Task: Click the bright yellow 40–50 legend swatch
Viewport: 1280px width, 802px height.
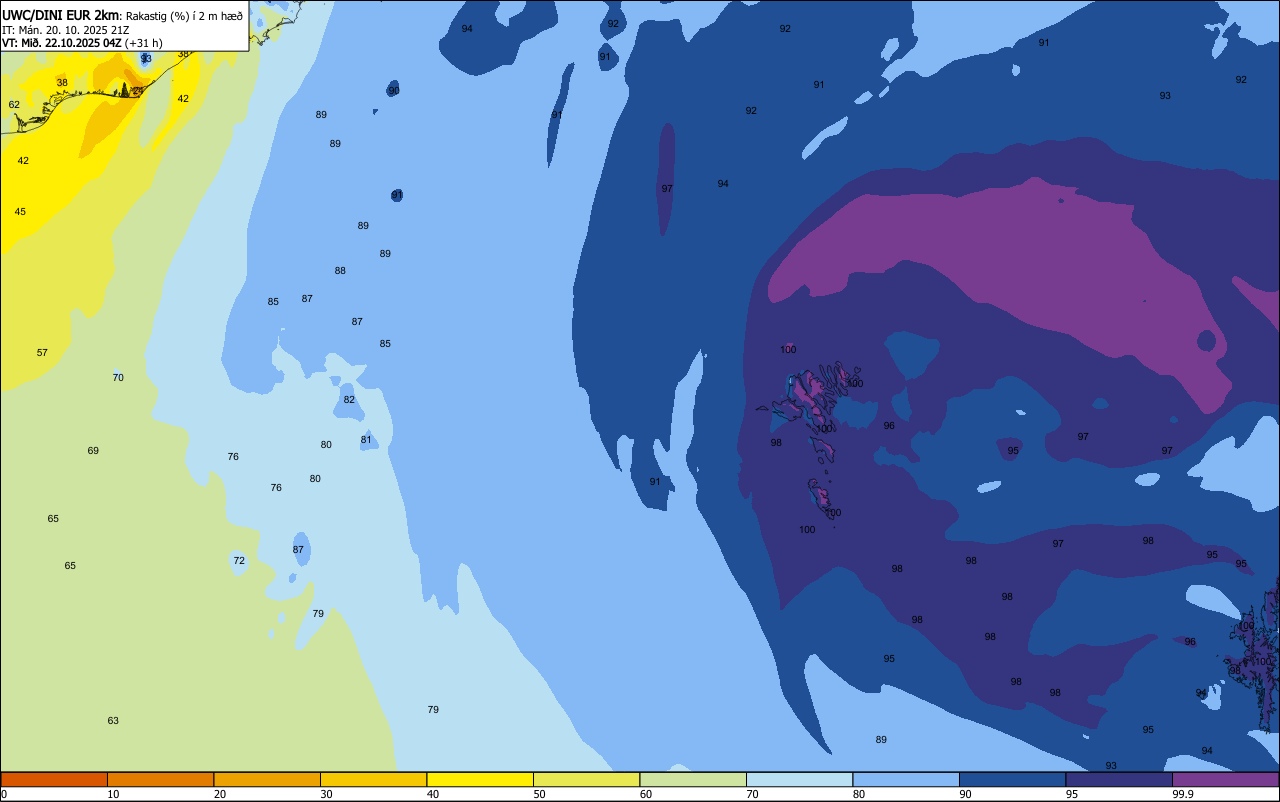Action: click(x=480, y=779)
